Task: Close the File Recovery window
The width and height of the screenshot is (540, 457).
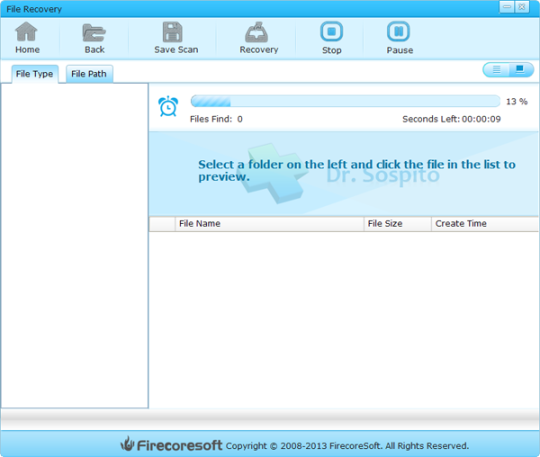Action: (x=522, y=7)
